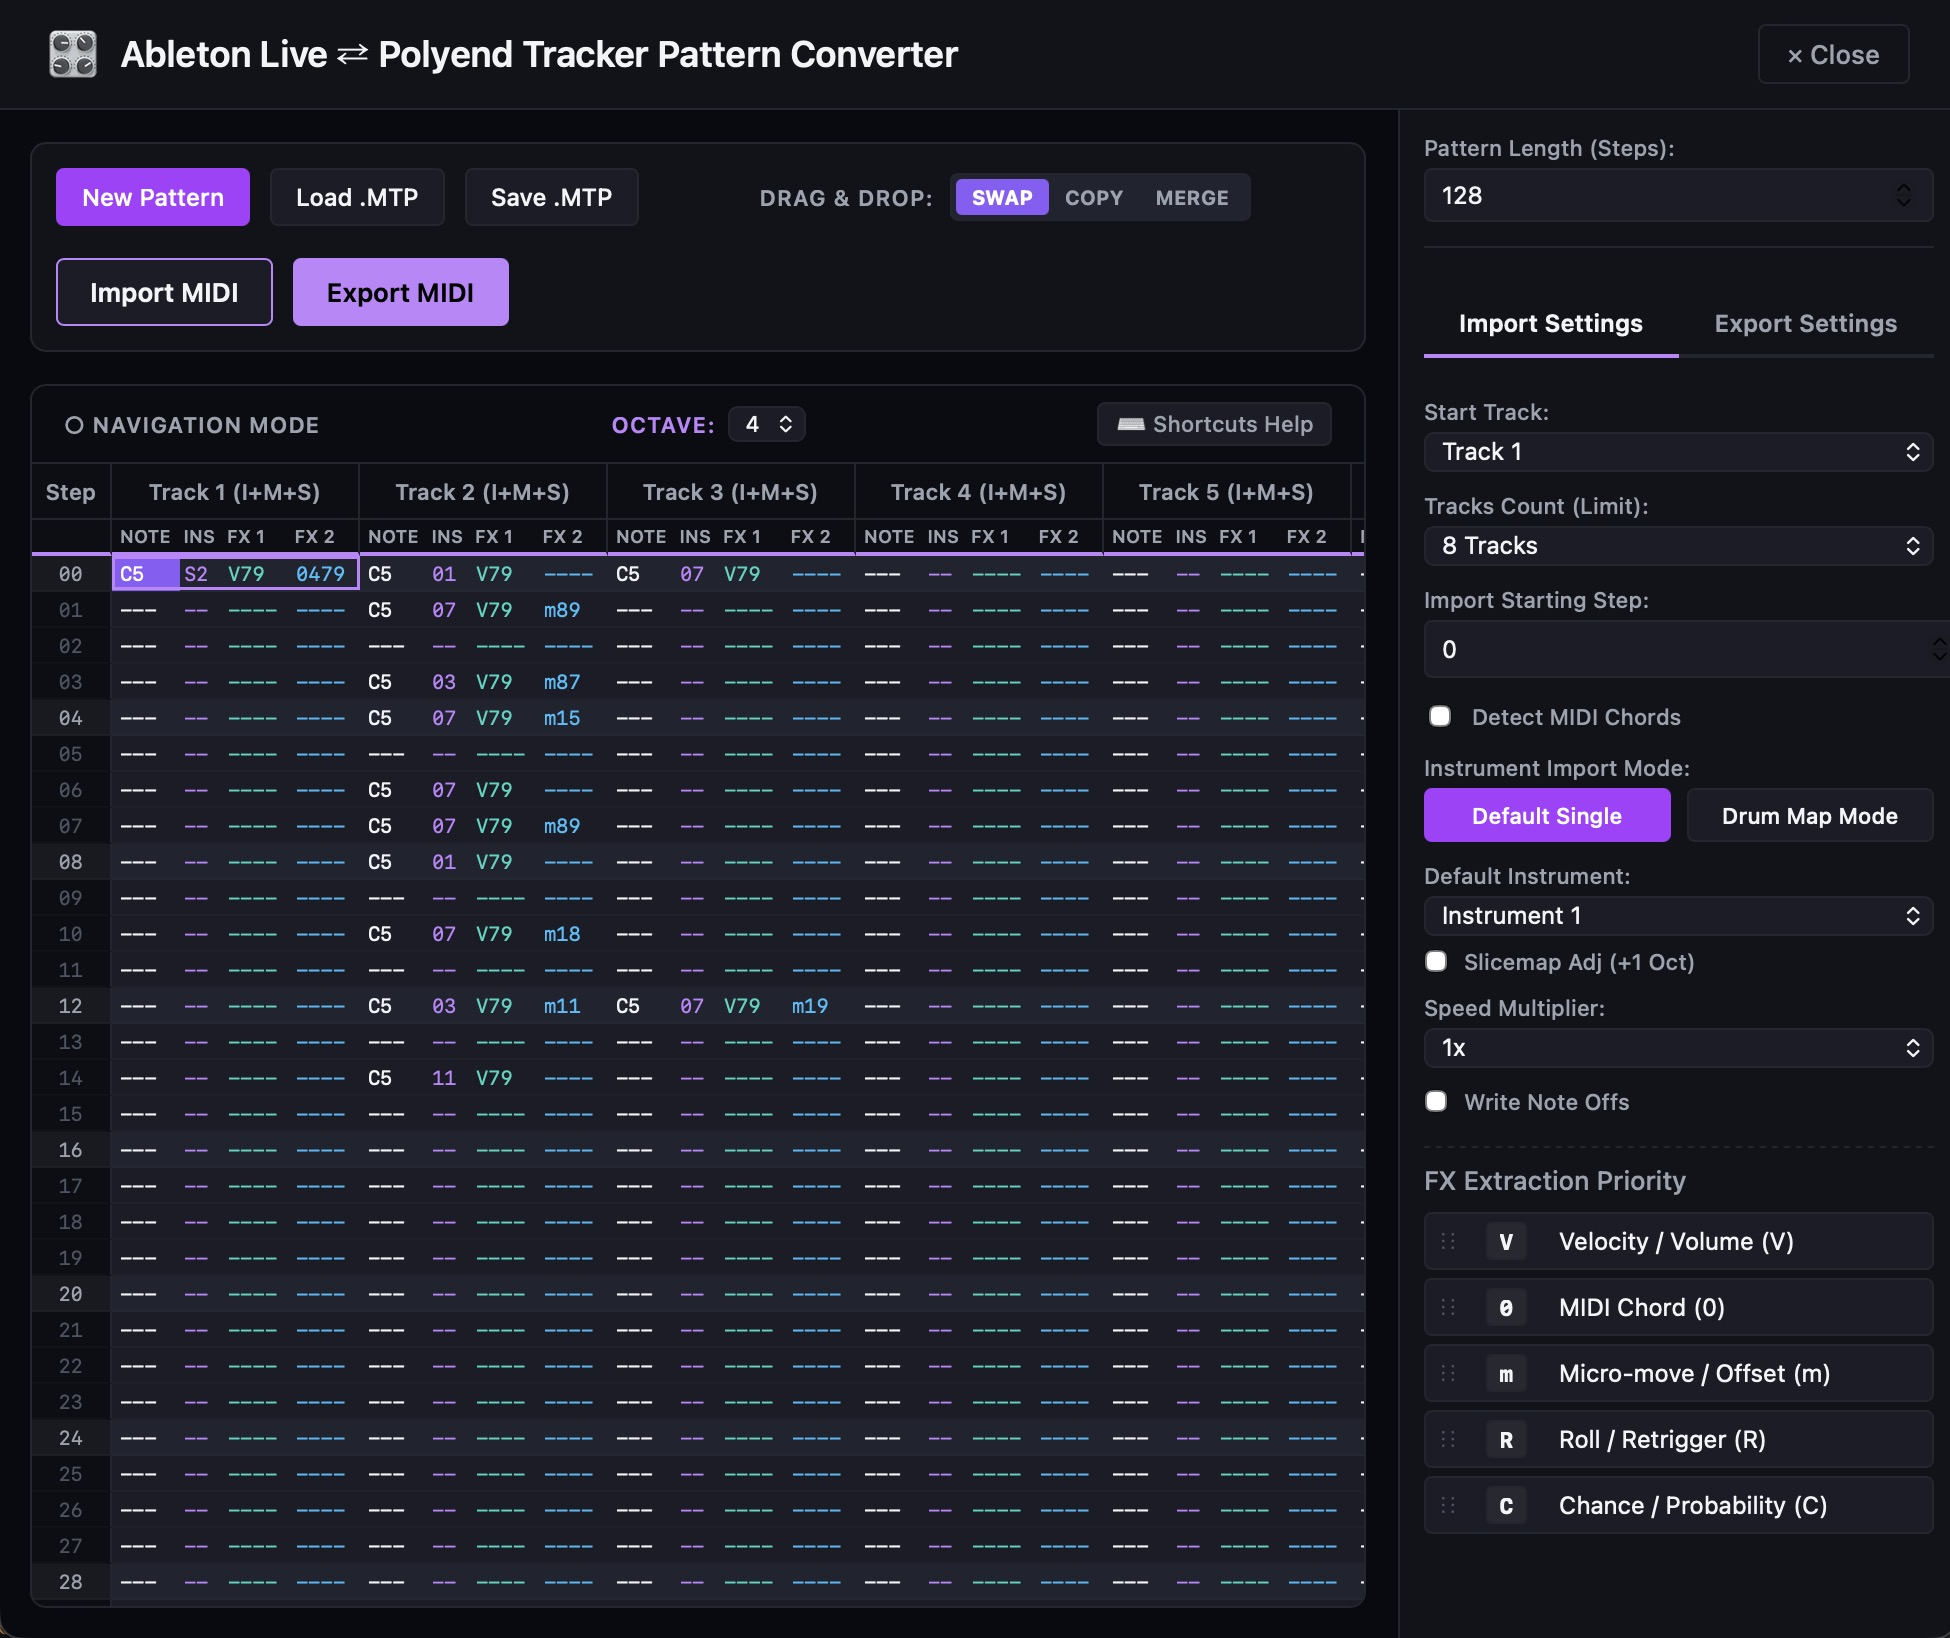Grab the drag handle of Micro-move / Offset (m)
Viewport: 1950px width, 1638px height.
point(1448,1373)
